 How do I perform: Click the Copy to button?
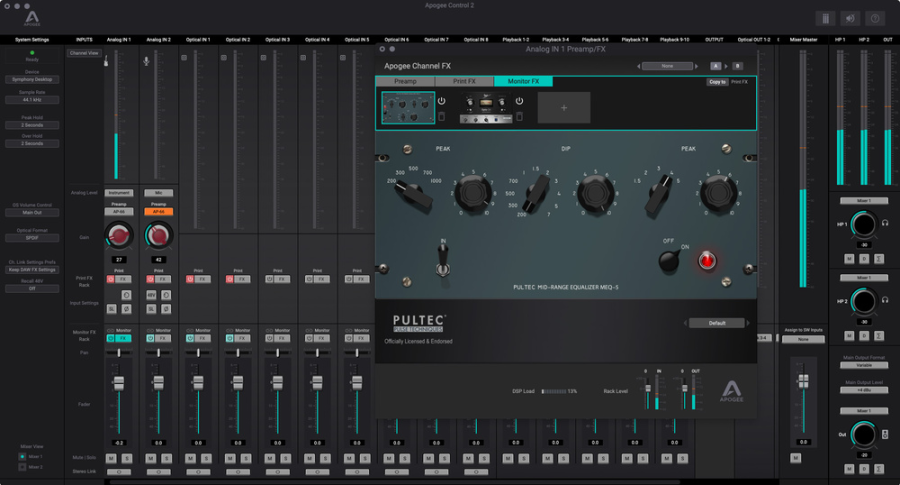coord(717,82)
